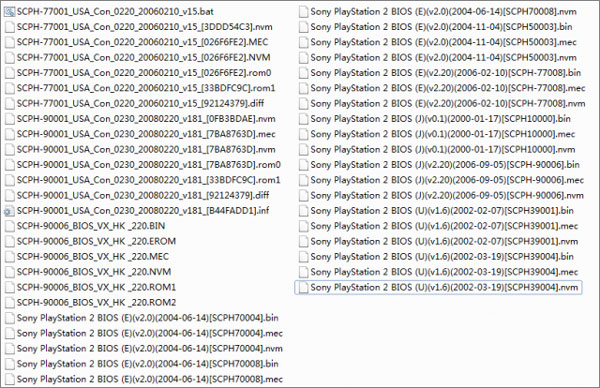Screen dimensions: 600x388
Task: Click file icon of BIOS (E)(v2.20)[SCPH-77008].bin
Action: [303, 73]
